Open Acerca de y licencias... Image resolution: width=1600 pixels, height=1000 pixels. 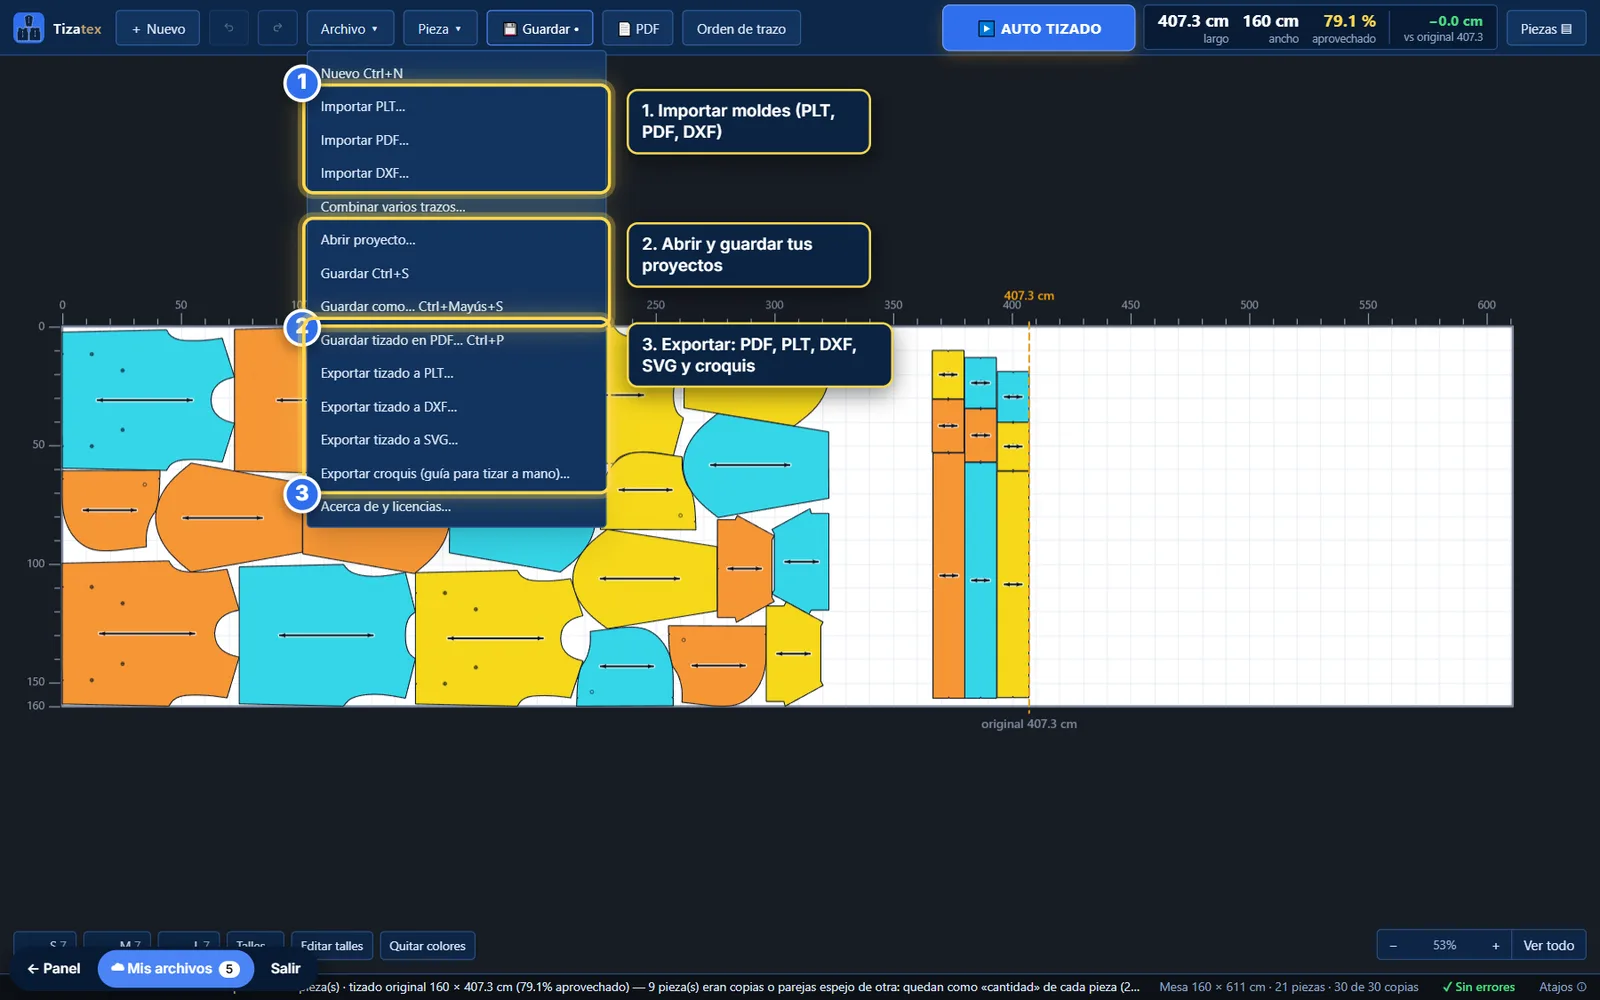coord(456,507)
